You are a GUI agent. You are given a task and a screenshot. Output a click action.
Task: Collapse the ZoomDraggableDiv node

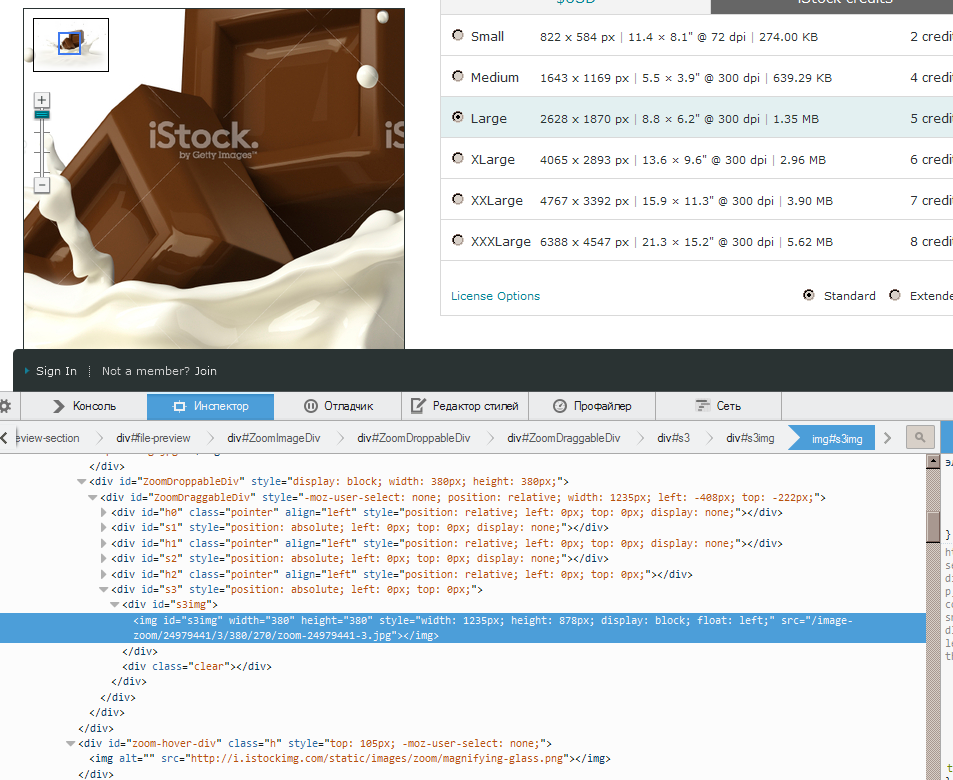pyautogui.click(x=92, y=497)
